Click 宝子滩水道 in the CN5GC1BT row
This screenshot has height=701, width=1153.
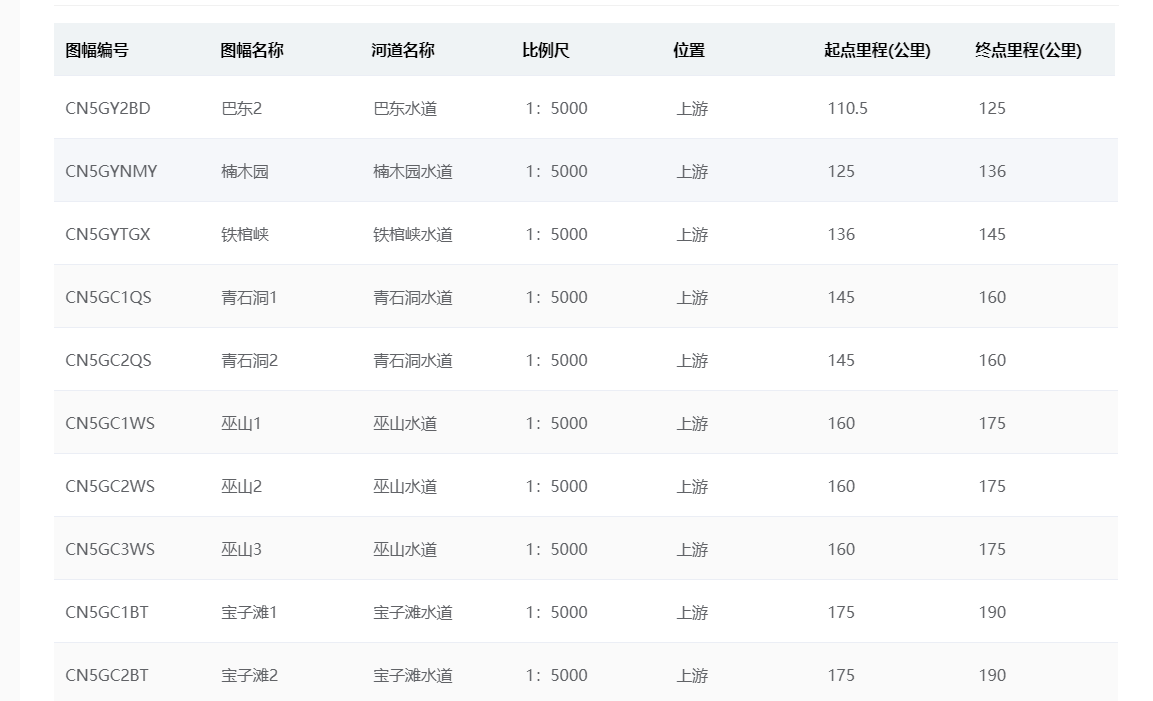coord(413,613)
